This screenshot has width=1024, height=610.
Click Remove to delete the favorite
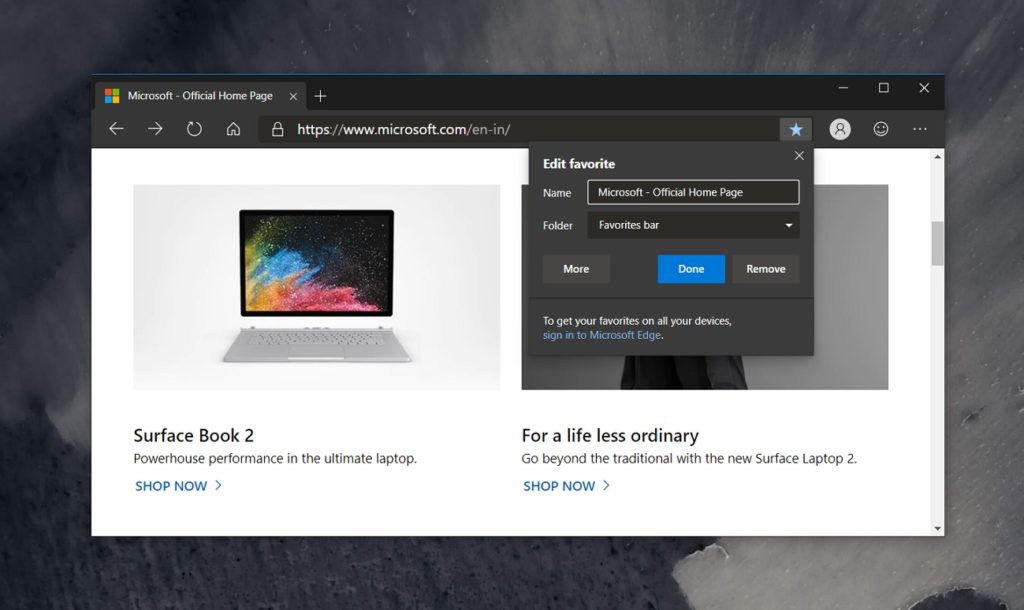[765, 269]
